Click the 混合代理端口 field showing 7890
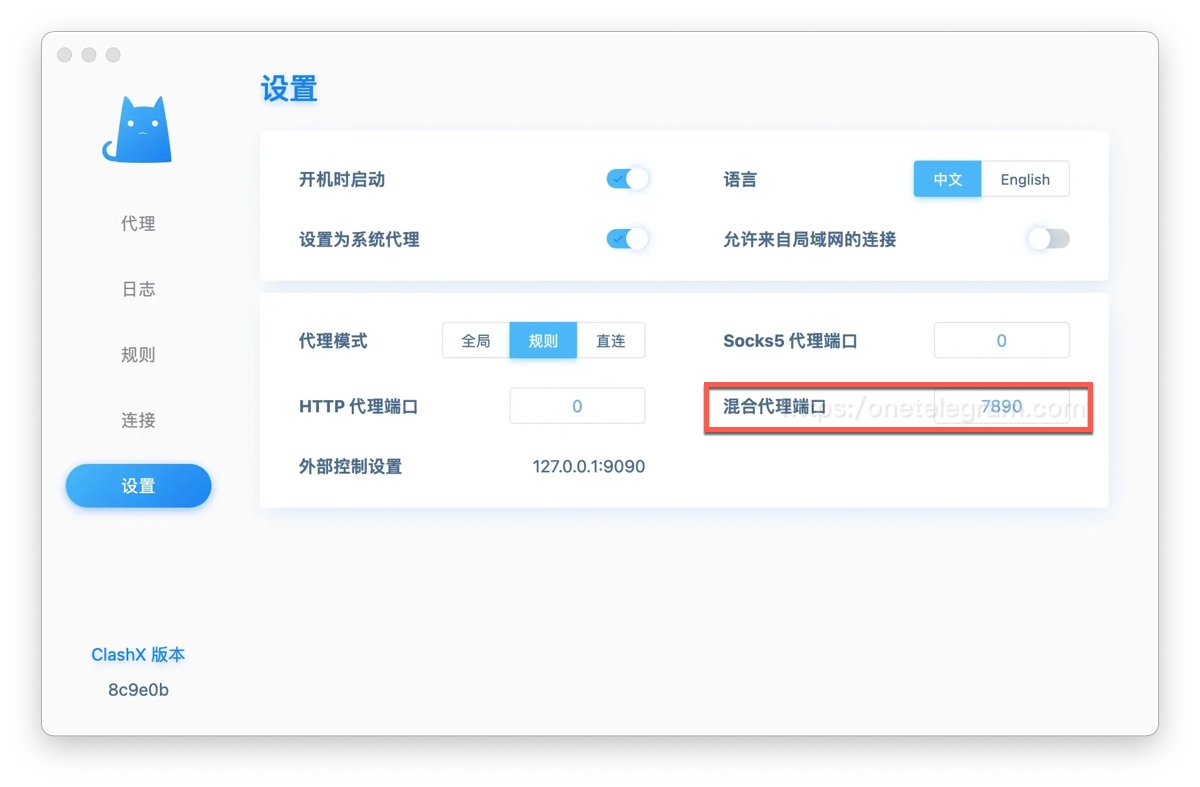 1001,406
